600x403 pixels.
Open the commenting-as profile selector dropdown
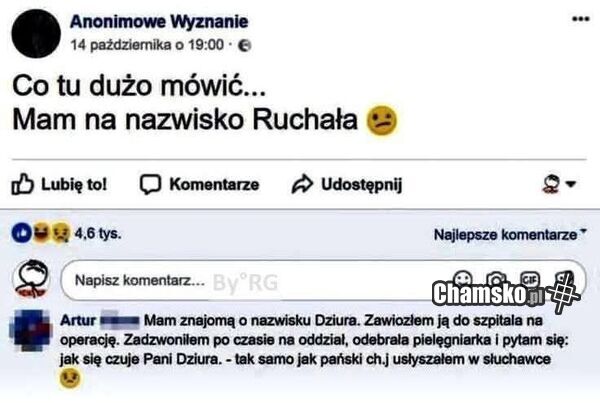(559, 184)
